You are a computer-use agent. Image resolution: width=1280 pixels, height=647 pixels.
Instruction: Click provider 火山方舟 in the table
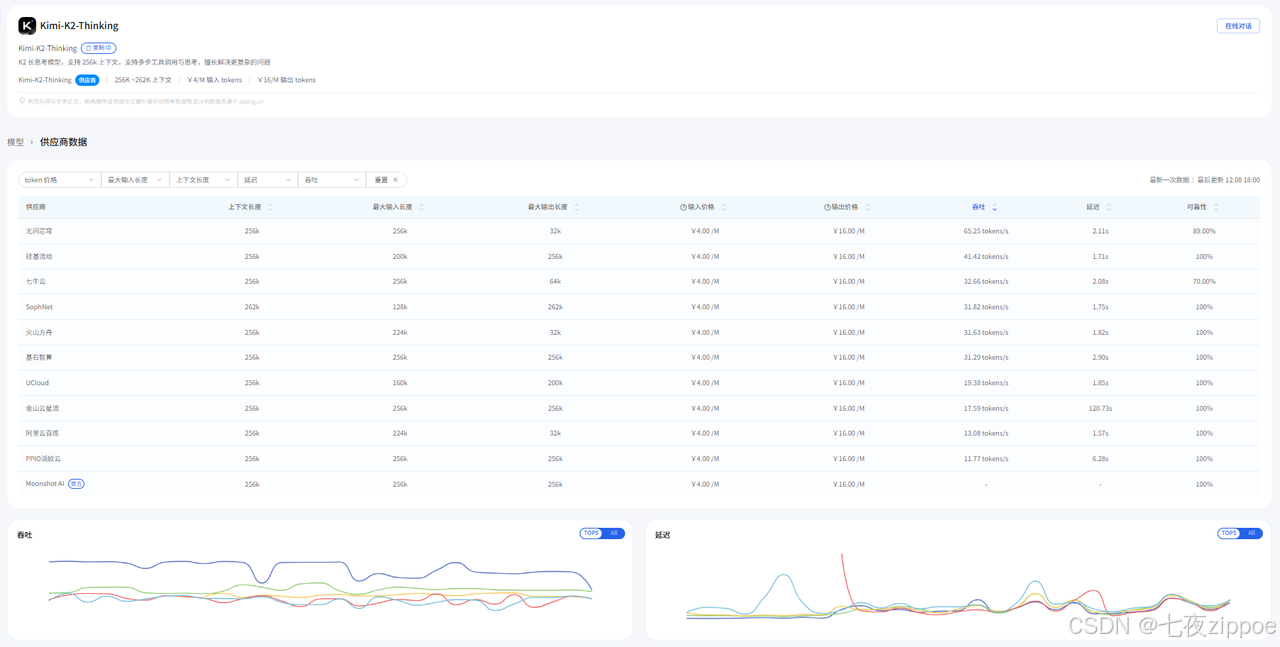coord(39,332)
